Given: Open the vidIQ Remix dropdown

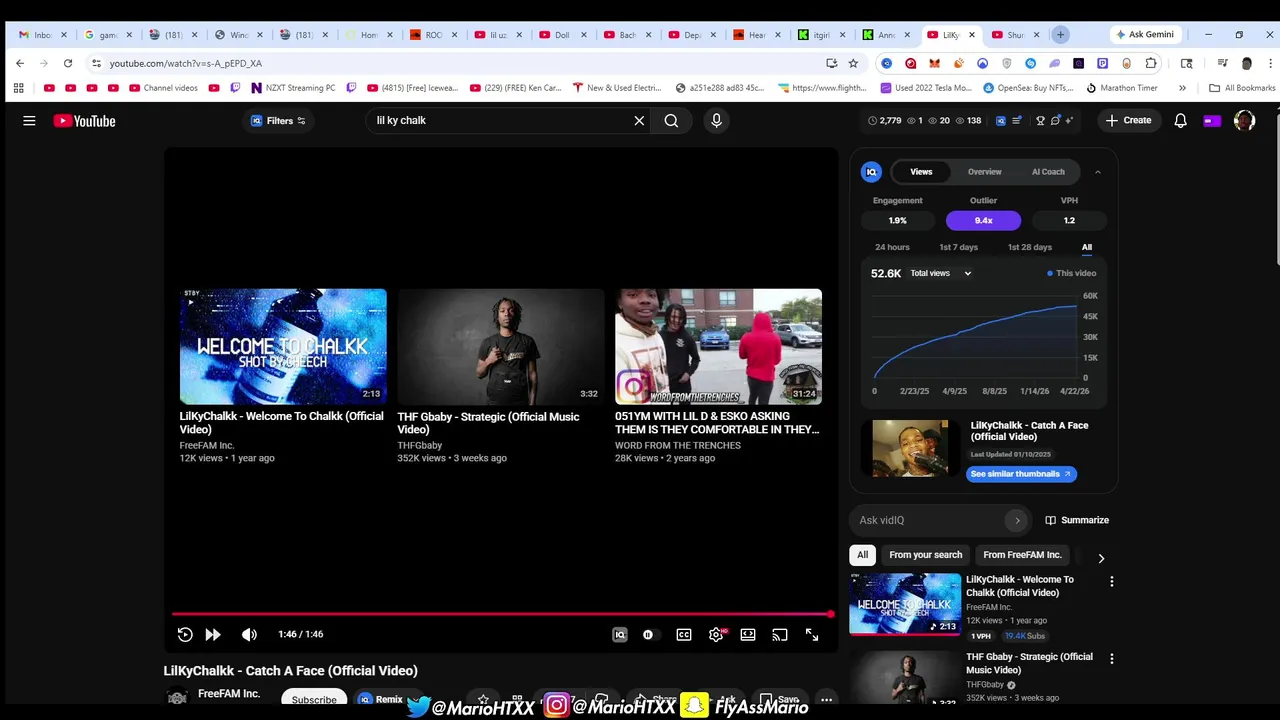Looking at the screenshot, I should [x=381, y=699].
